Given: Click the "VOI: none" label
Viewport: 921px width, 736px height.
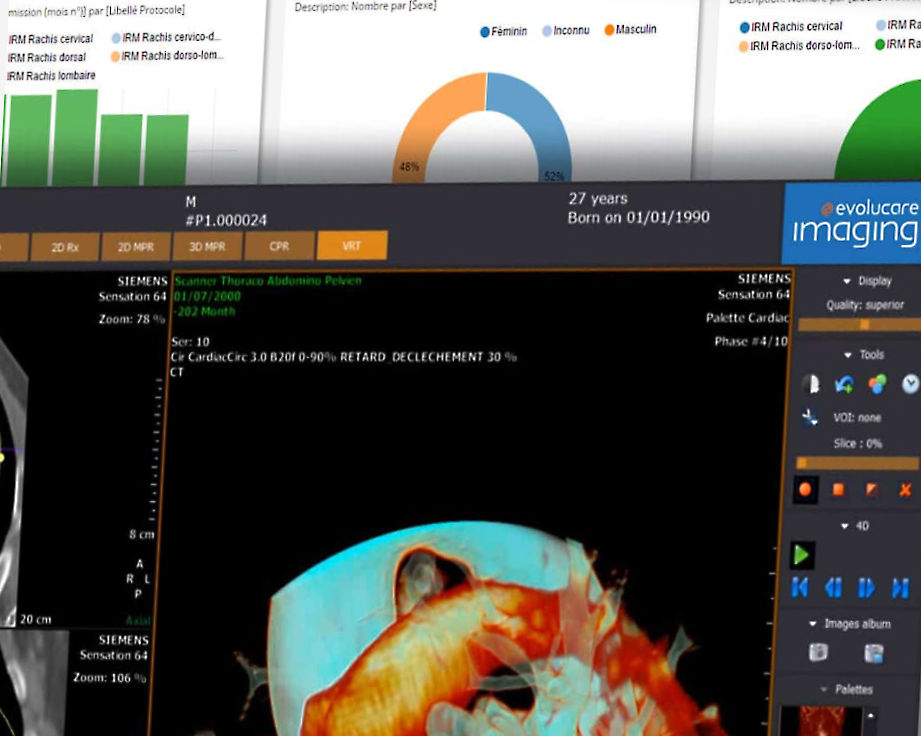Looking at the screenshot, I should (857, 418).
